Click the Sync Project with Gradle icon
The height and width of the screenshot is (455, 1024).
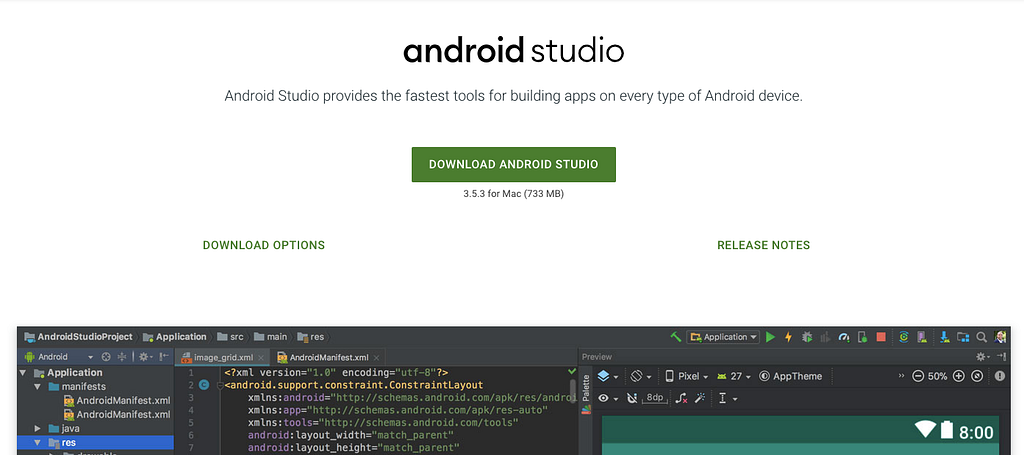point(904,337)
